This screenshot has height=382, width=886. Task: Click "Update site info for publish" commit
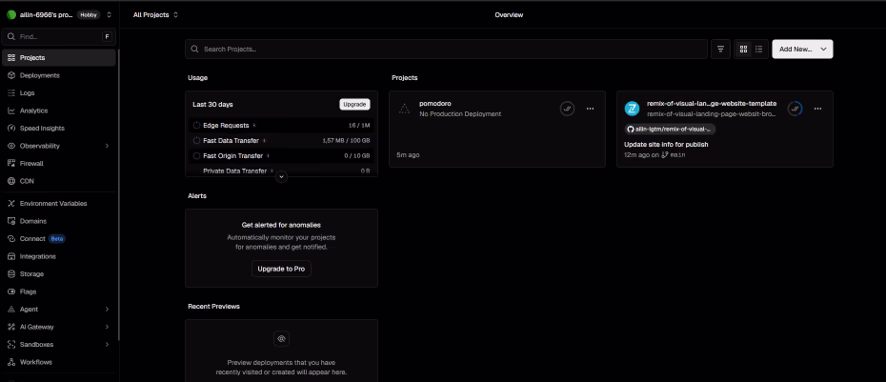tap(666, 145)
